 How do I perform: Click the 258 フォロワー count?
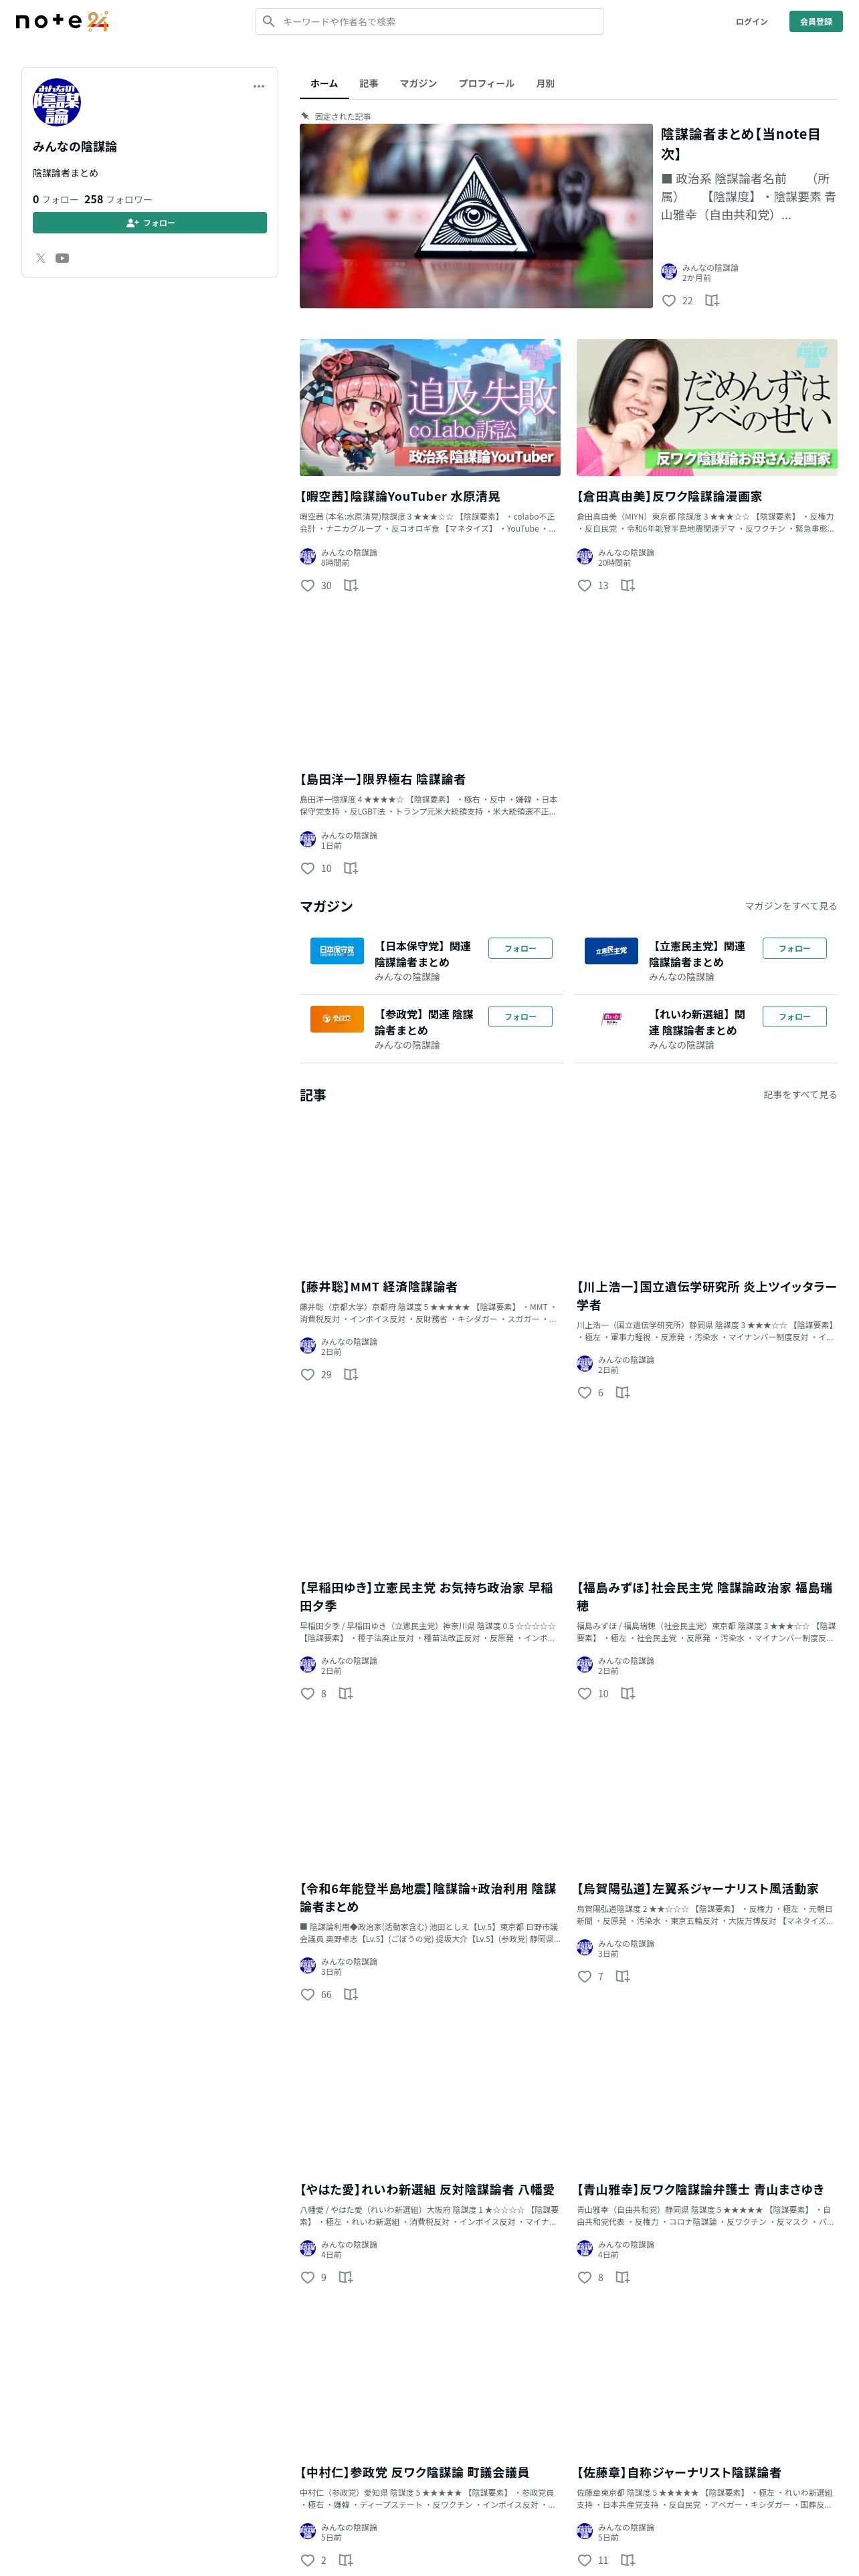point(118,199)
